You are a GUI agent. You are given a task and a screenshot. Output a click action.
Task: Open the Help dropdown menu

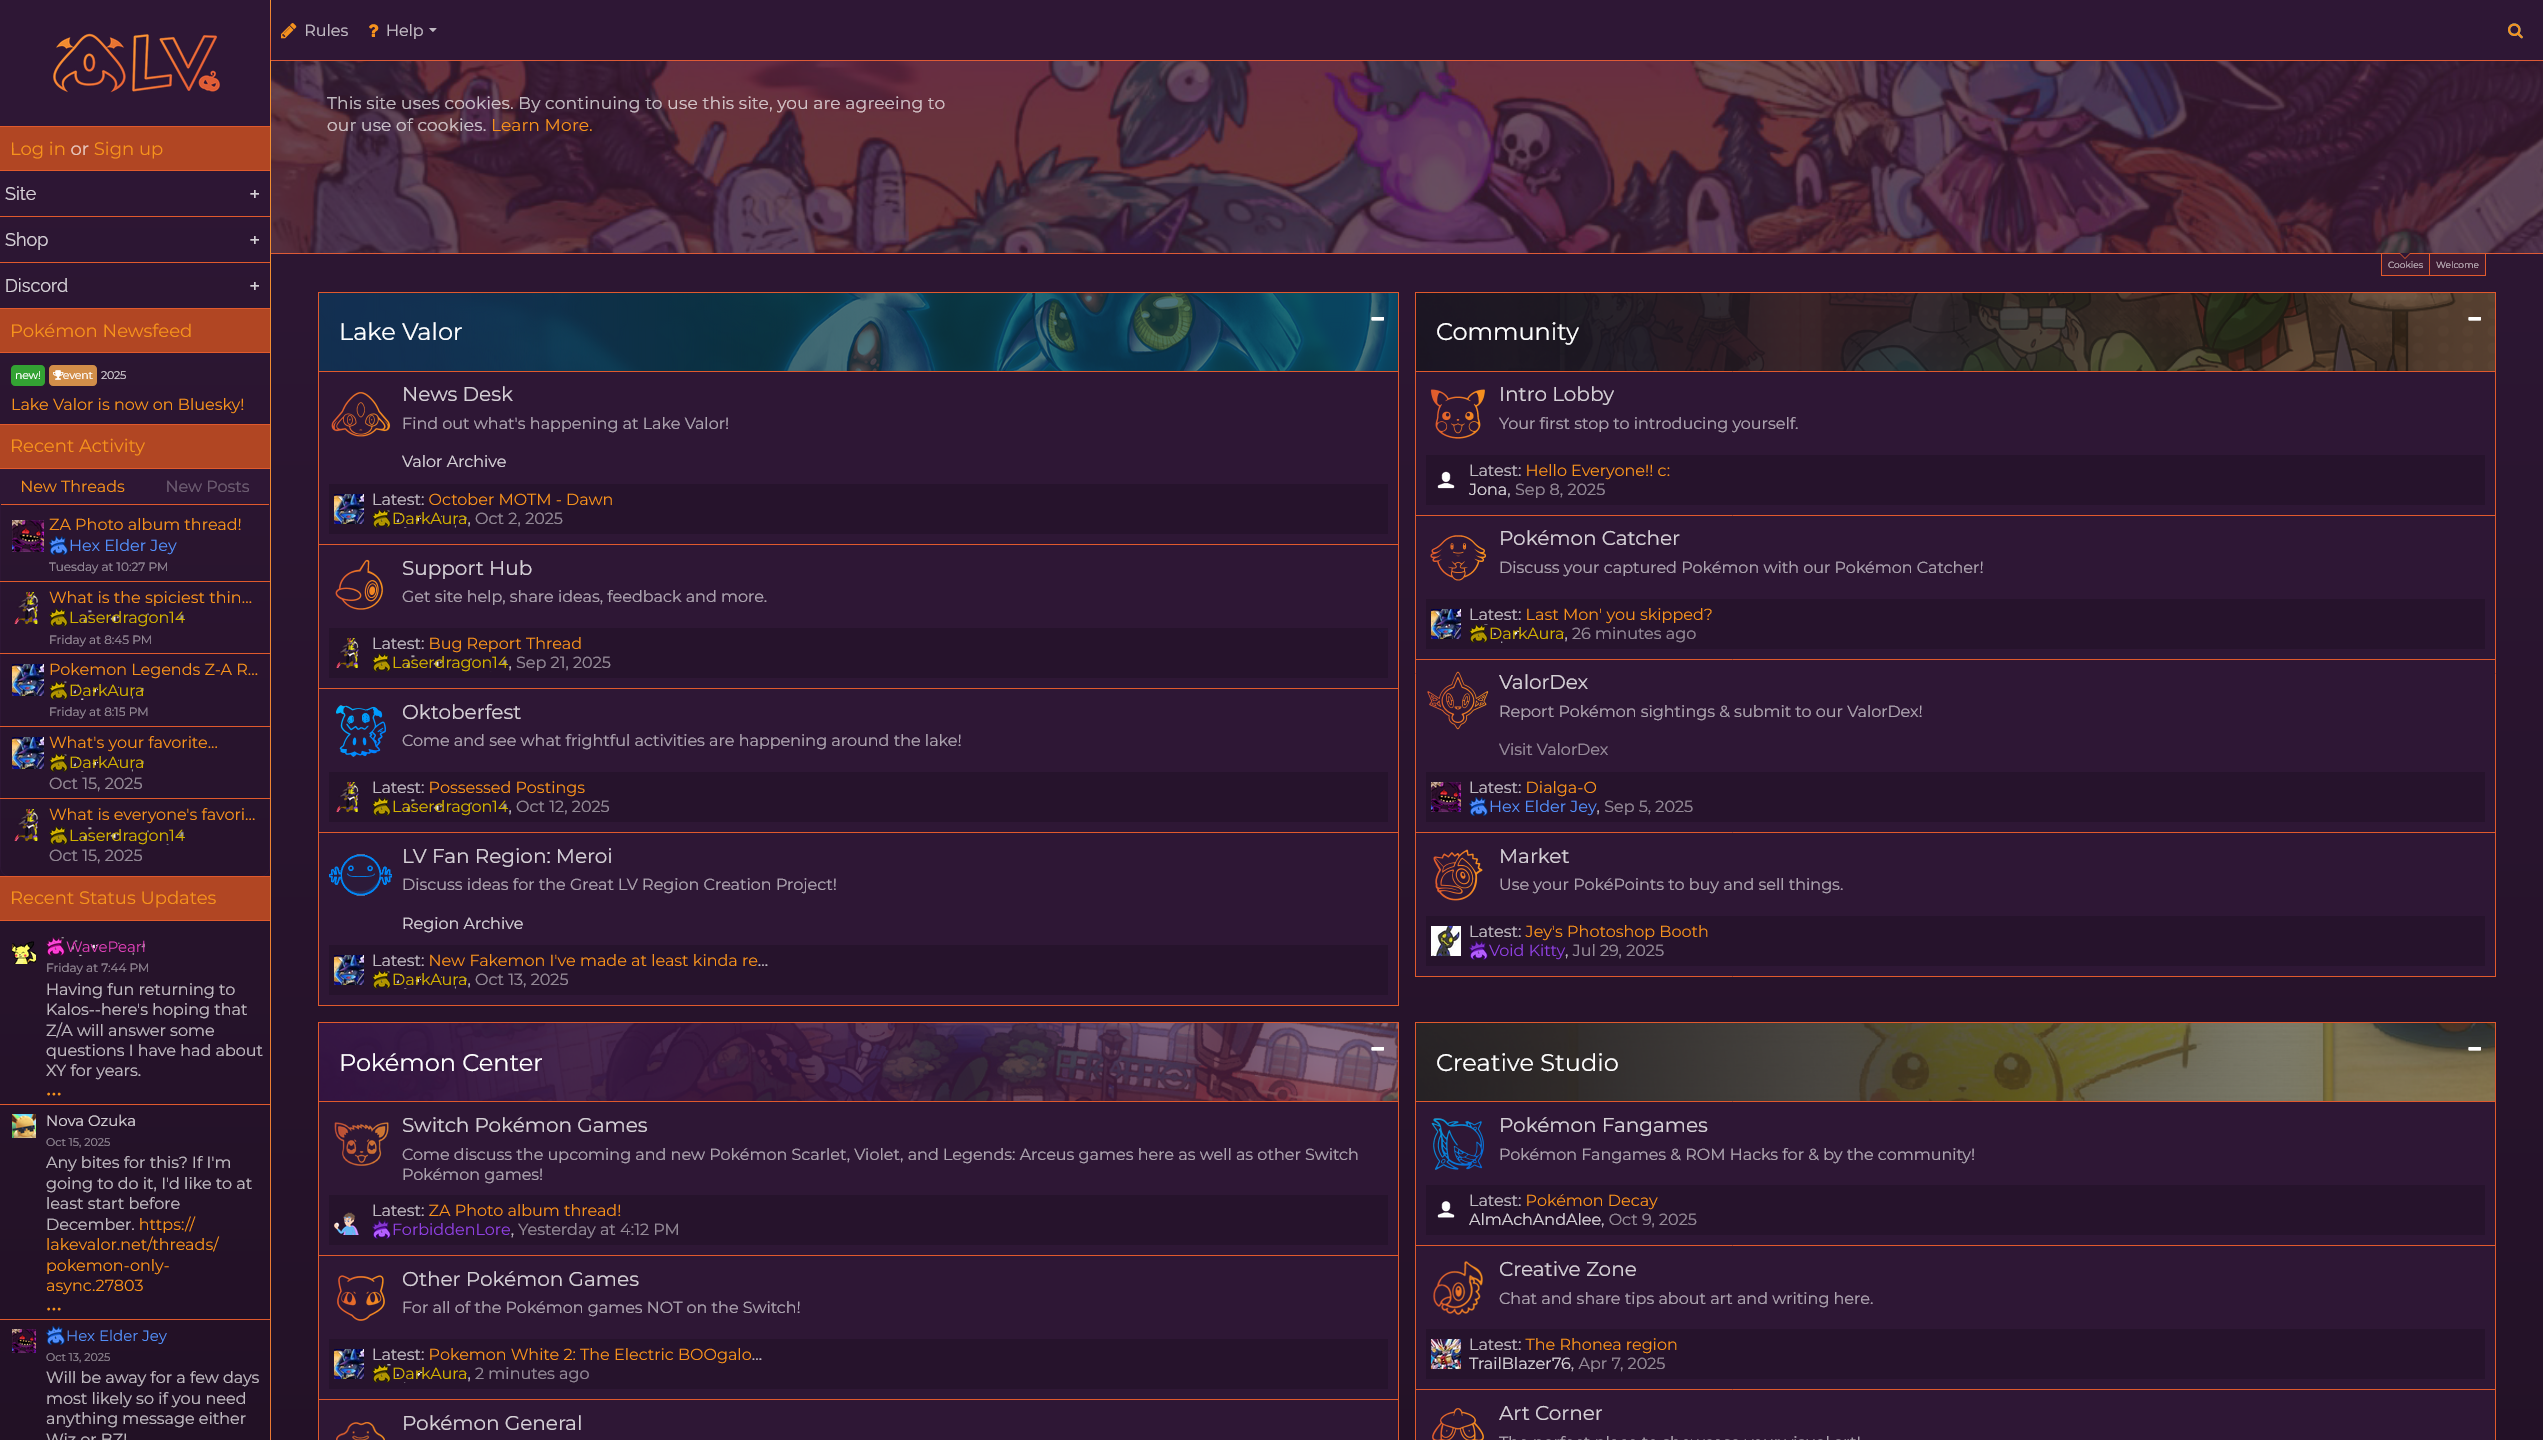point(402,31)
